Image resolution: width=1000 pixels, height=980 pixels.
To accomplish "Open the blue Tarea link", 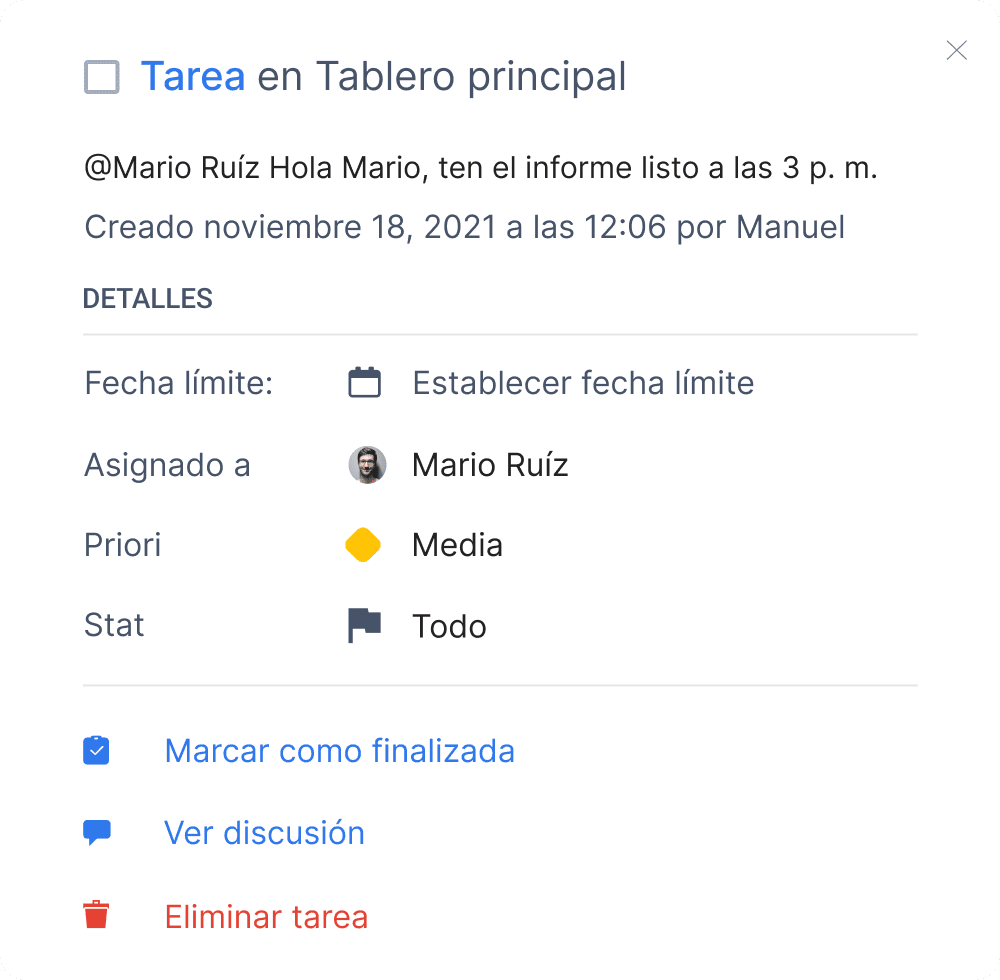I will click(193, 77).
